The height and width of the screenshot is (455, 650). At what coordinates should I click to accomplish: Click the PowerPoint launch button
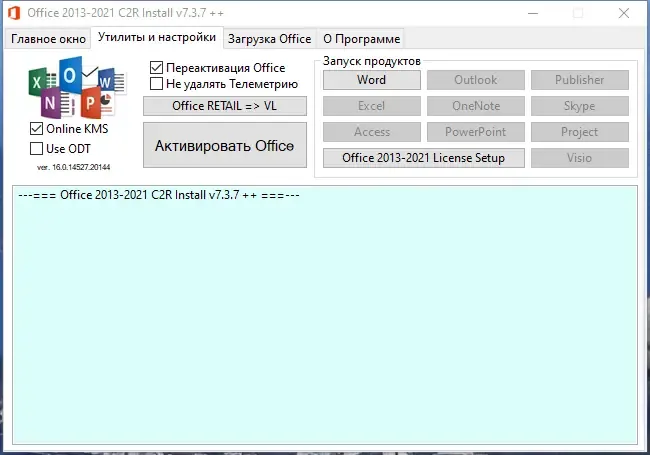[x=475, y=132]
